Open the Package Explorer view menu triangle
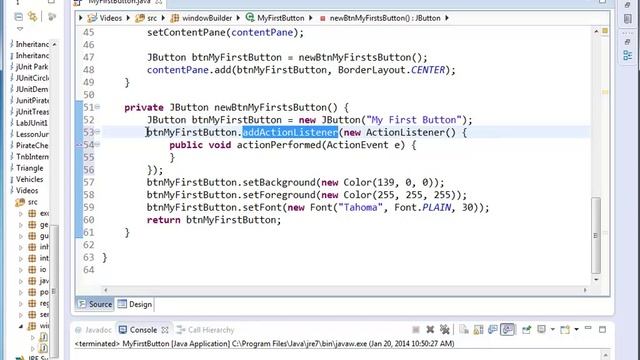 tap(20, 29)
